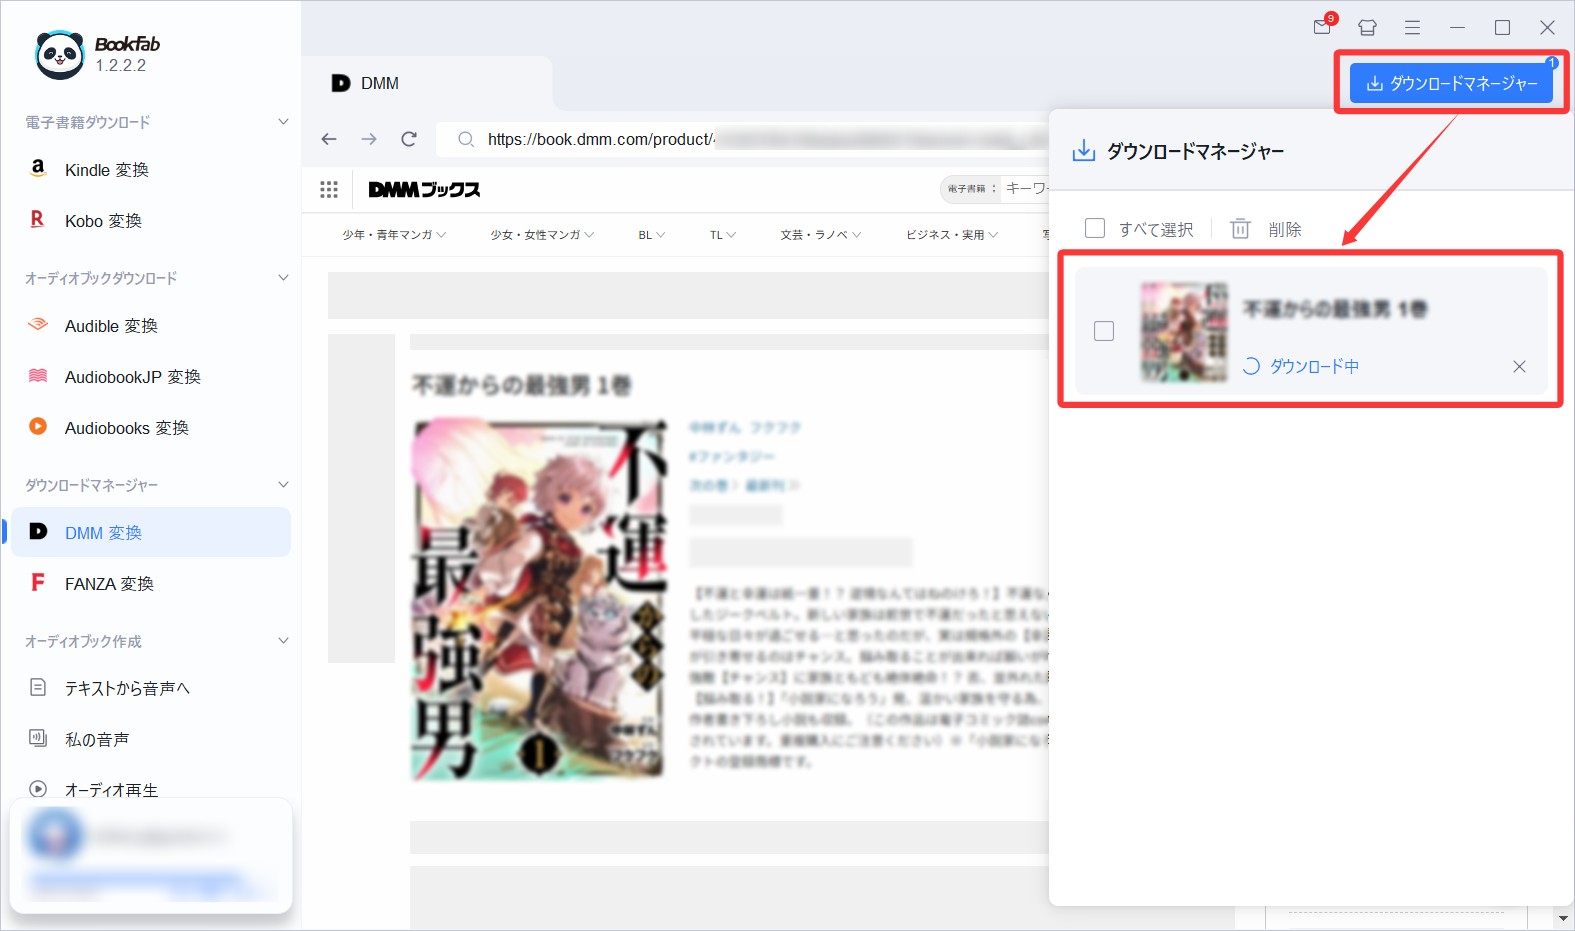Click the mail notification icon

pyautogui.click(x=1323, y=27)
